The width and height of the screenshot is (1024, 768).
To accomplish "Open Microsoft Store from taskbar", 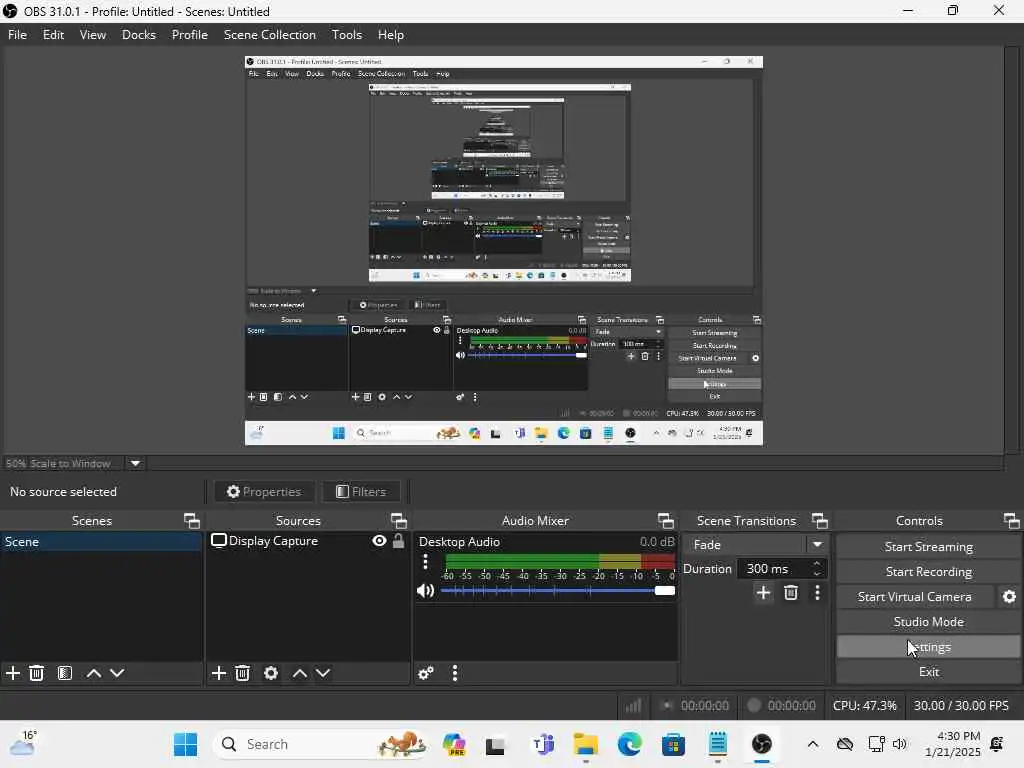I will pyautogui.click(x=673, y=744).
